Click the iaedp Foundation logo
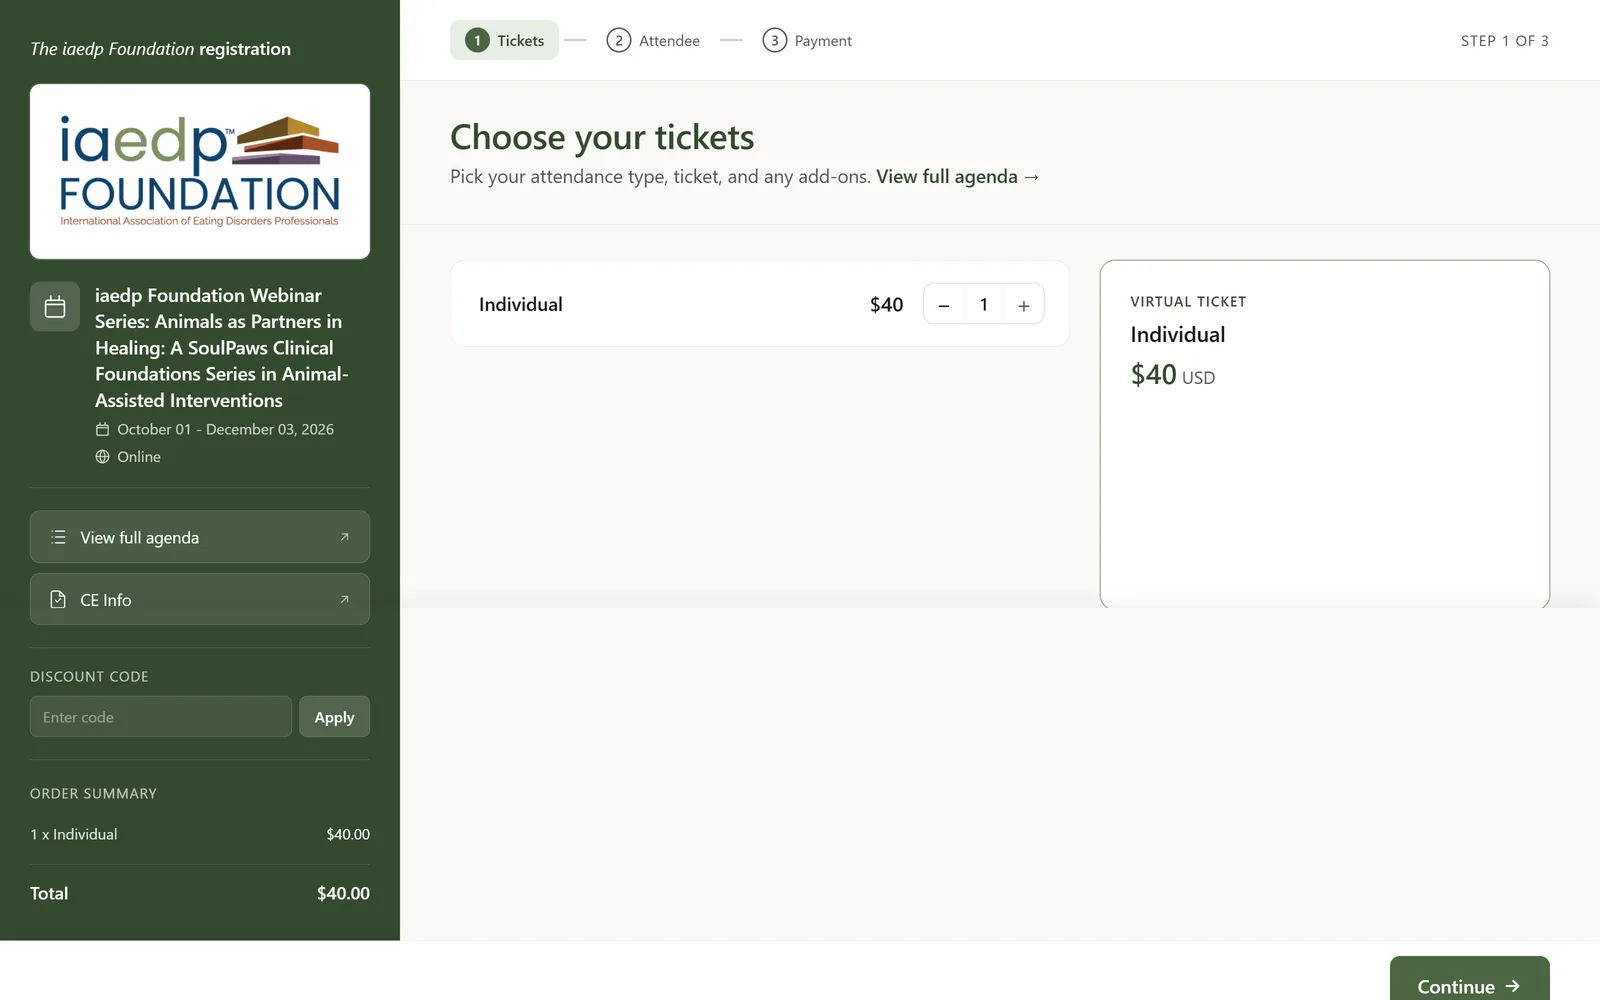The width and height of the screenshot is (1600, 1000). tap(200, 171)
